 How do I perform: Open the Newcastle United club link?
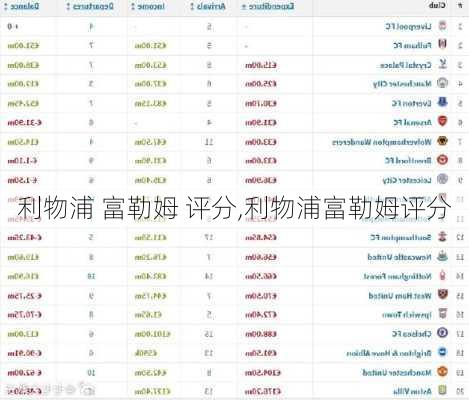pos(399,257)
